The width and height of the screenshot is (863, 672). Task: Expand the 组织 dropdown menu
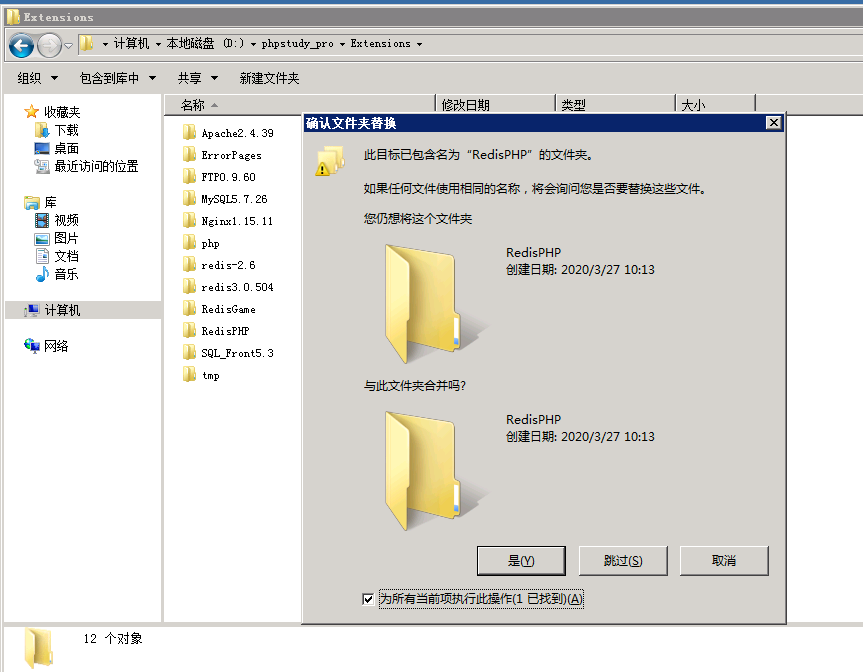38,78
